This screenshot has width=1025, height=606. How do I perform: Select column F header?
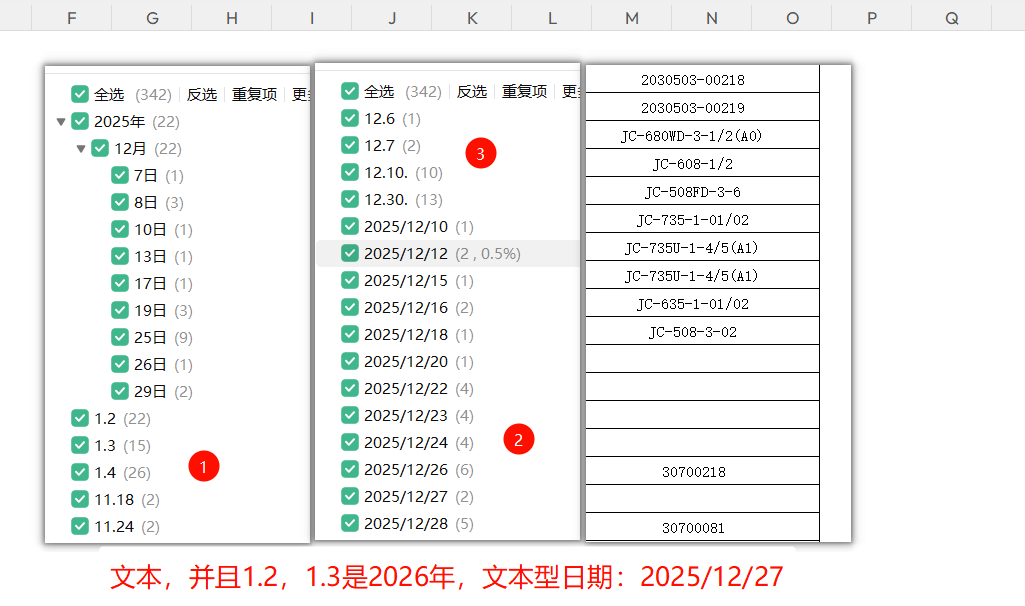[x=72, y=18]
